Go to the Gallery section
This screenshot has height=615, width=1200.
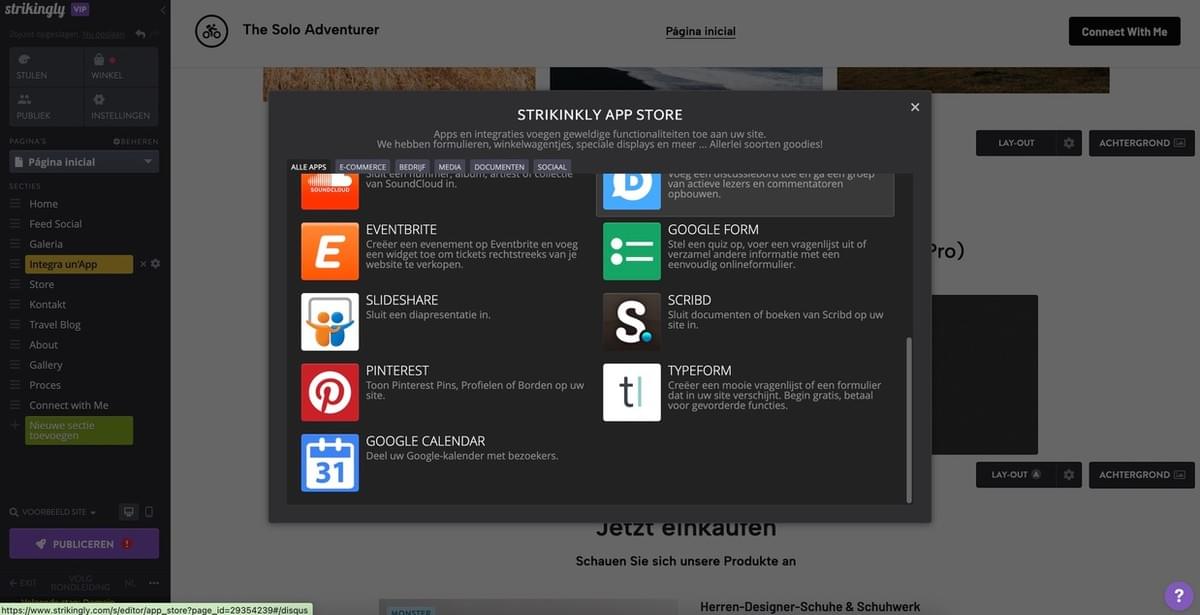(46, 365)
